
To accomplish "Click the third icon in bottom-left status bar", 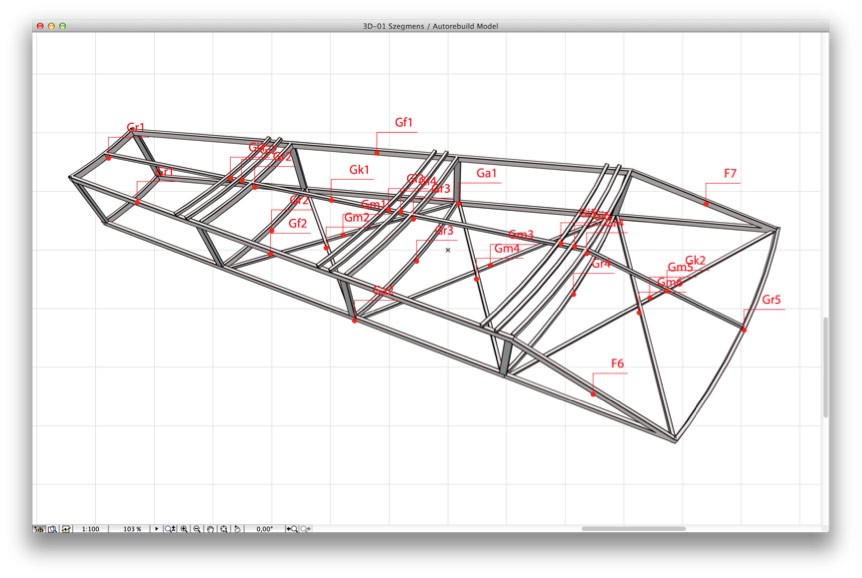I will coord(66,529).
